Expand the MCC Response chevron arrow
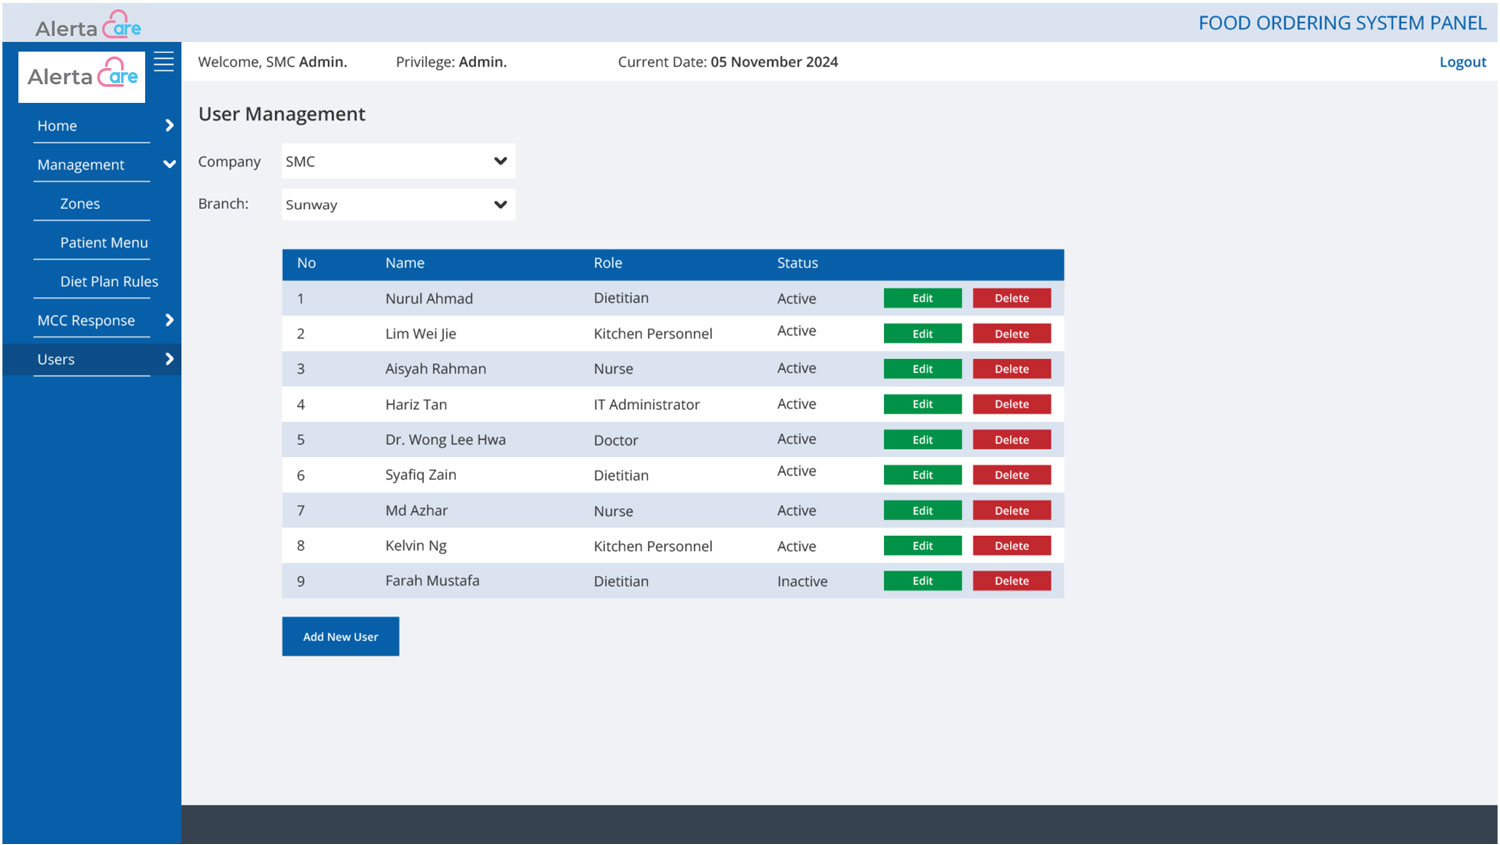The height and width of the screenshot is (845, 1500). (x=169, y=320)
